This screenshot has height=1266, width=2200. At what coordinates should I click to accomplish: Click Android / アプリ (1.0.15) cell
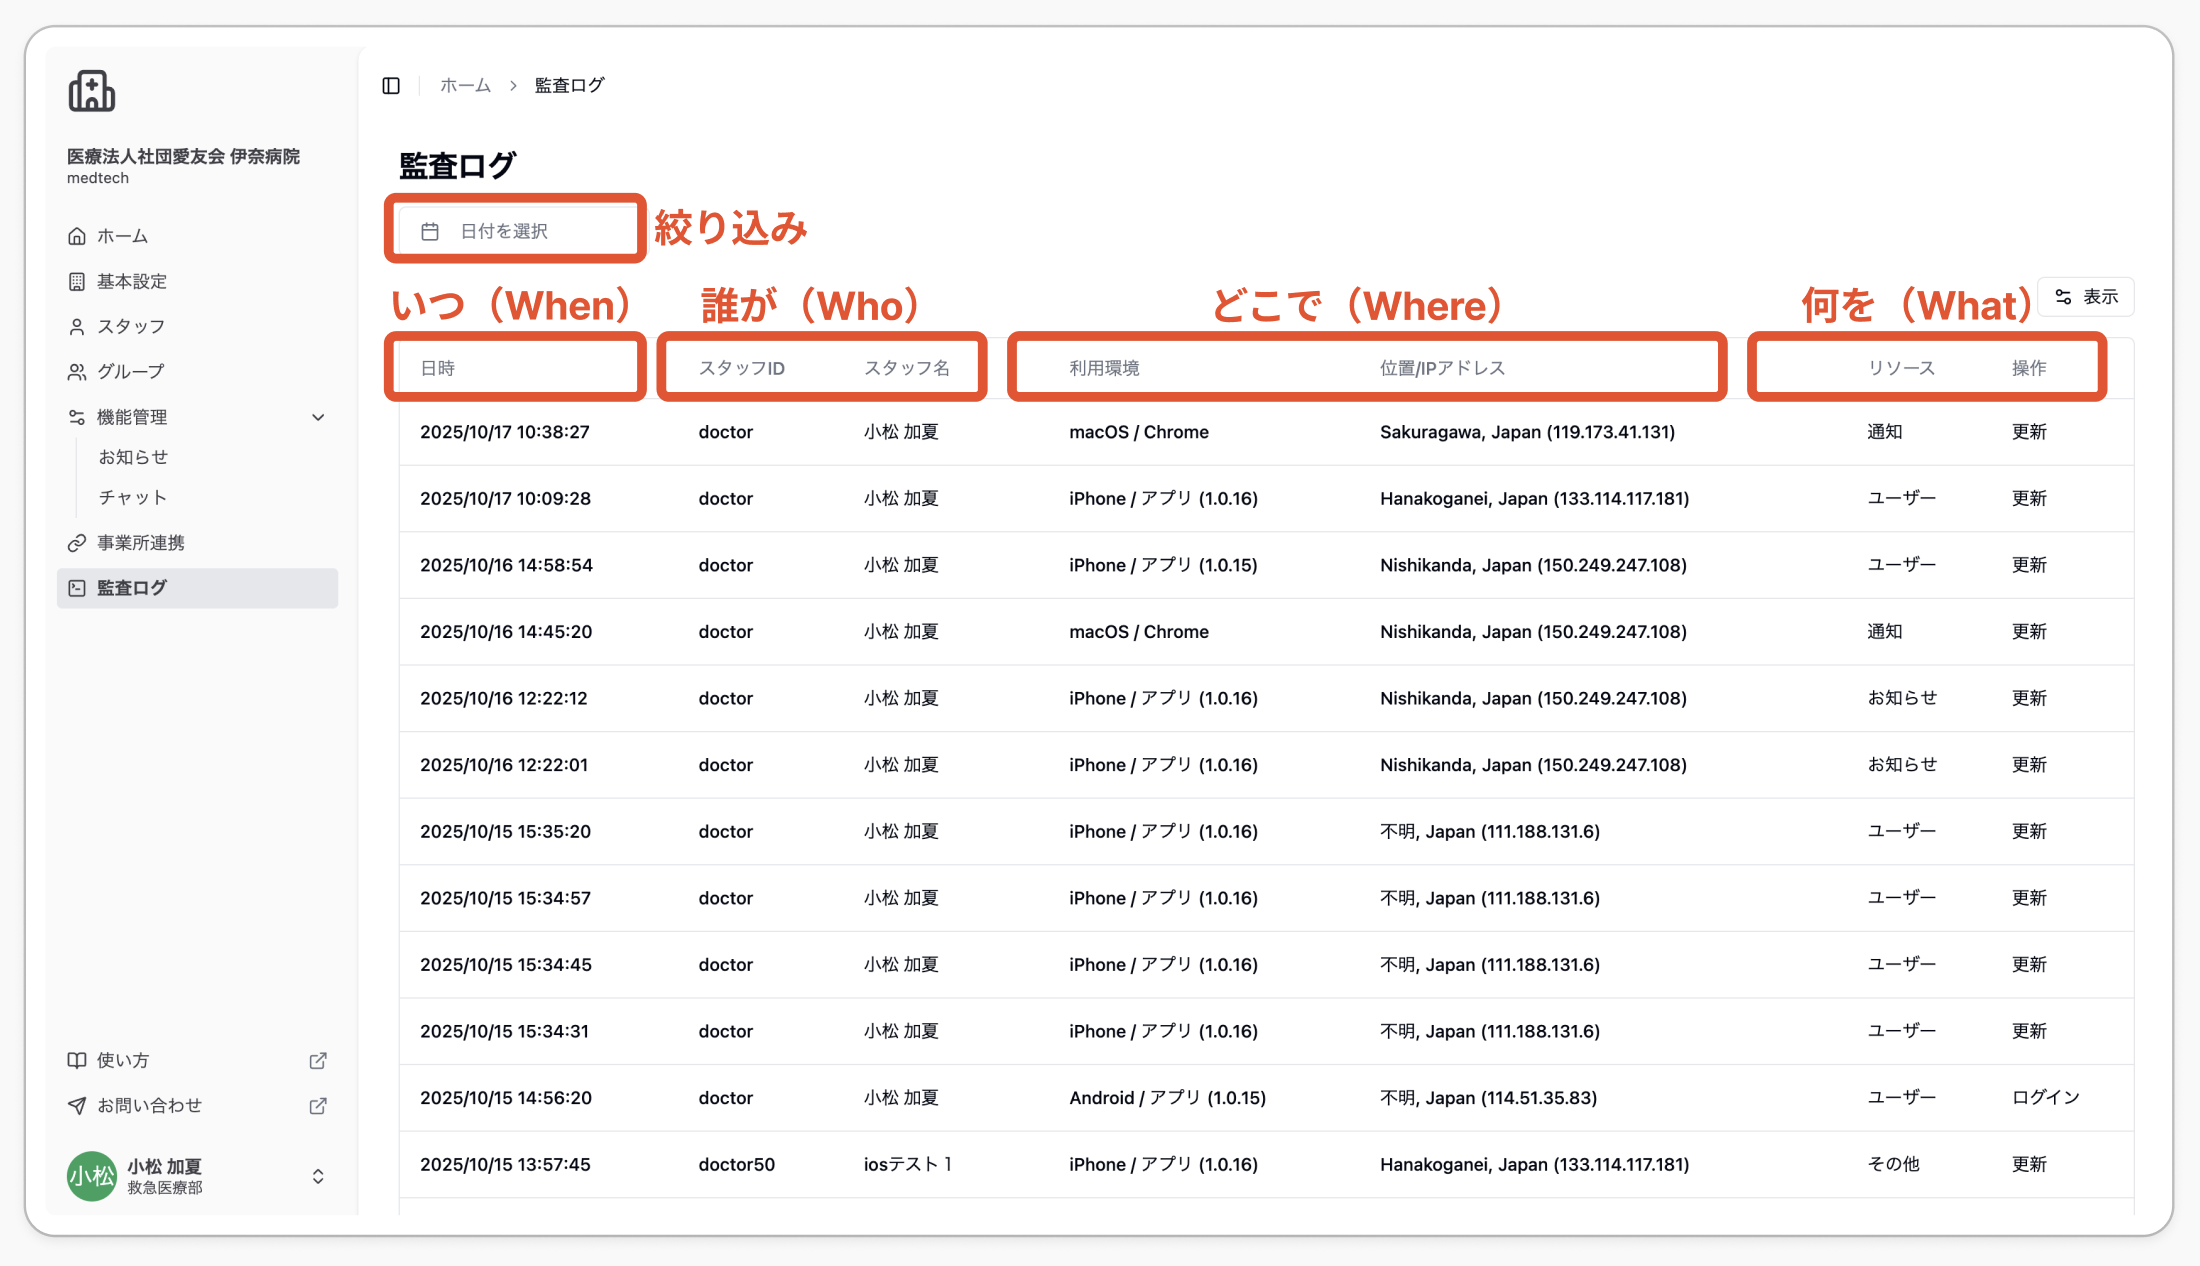click(x=1167, y=1098)
